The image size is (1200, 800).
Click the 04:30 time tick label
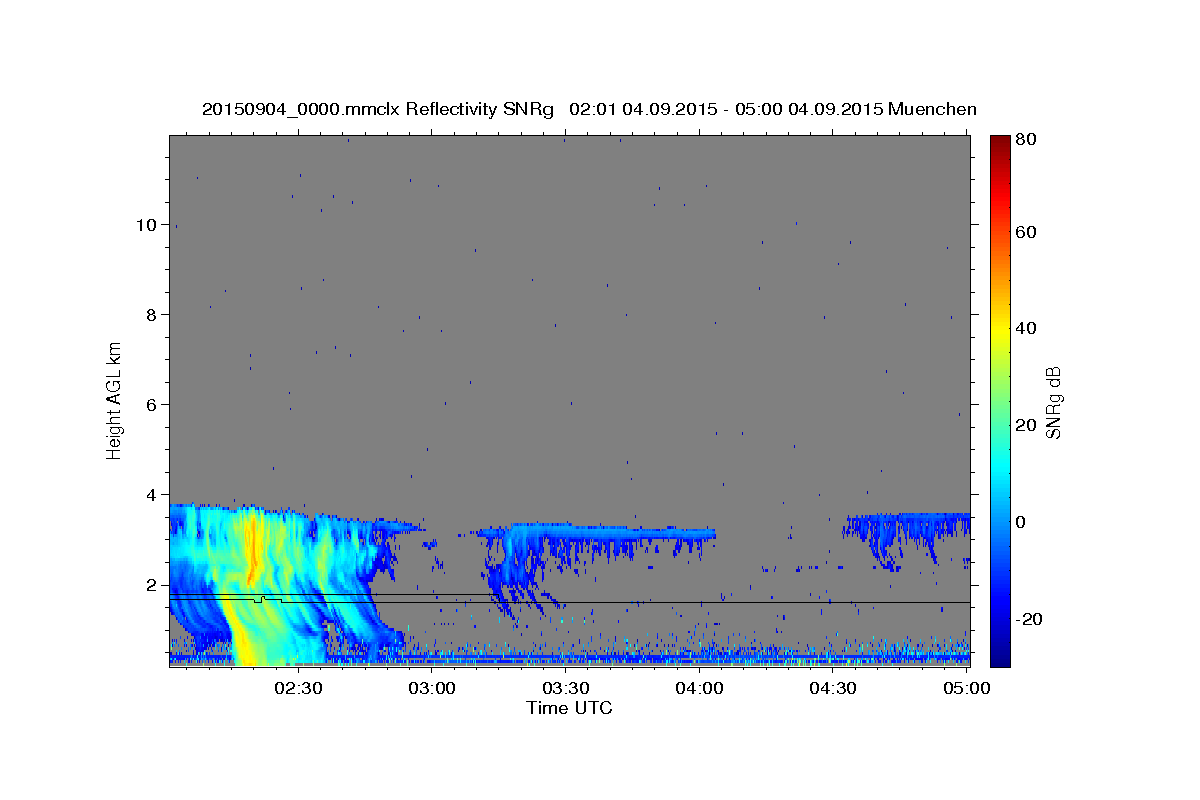[832, 688]
